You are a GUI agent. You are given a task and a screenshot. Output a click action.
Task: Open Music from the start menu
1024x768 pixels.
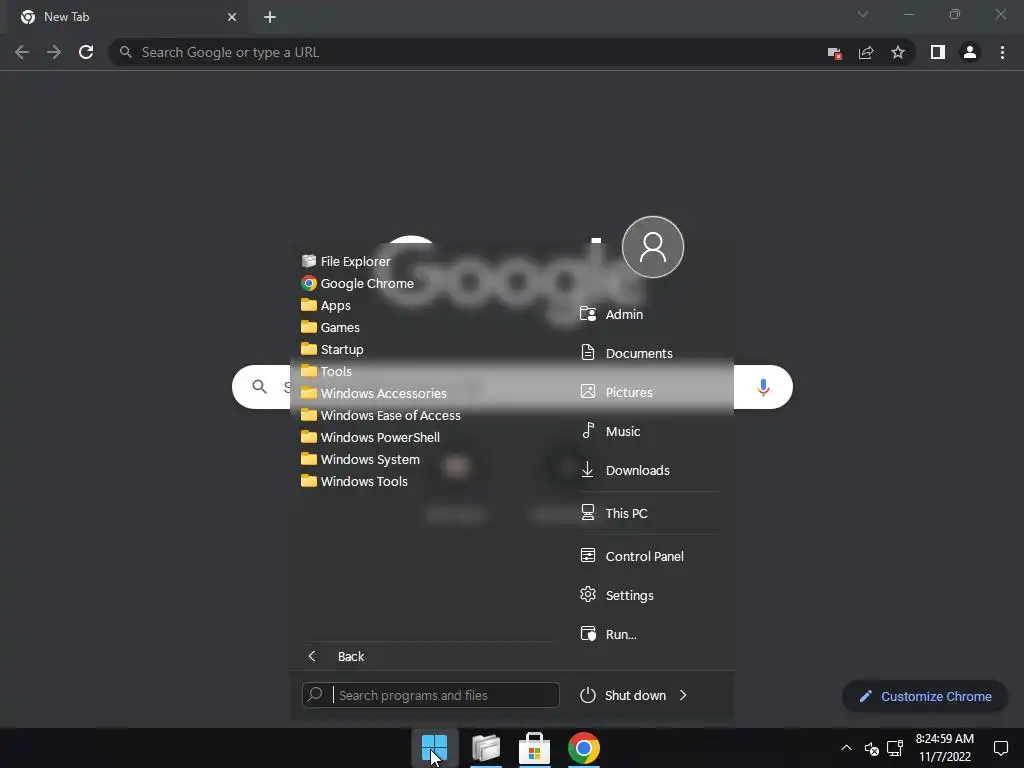(x=610, y=431)
